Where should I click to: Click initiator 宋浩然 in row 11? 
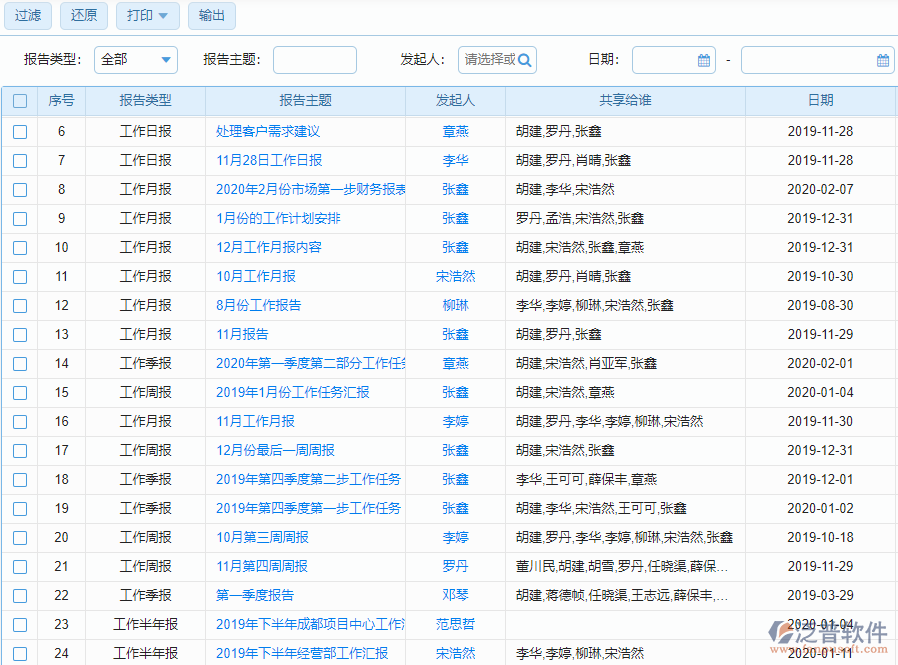pyautogui.click(x=456, y=276)
